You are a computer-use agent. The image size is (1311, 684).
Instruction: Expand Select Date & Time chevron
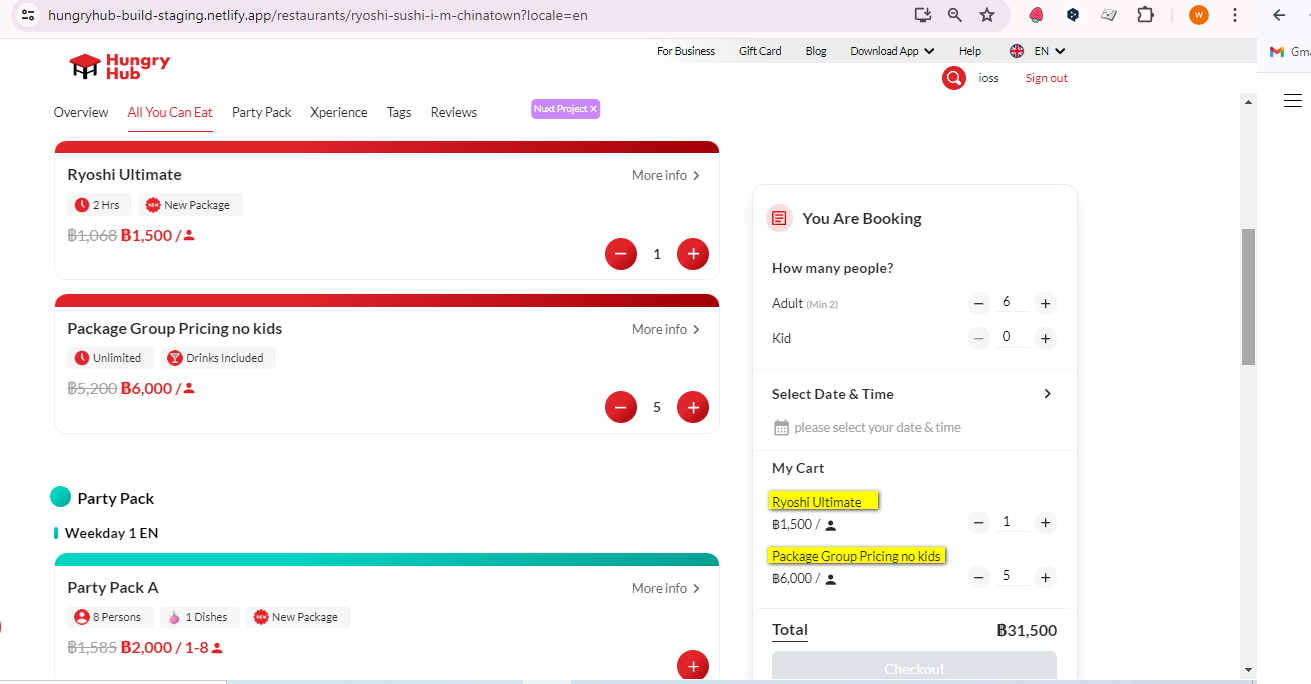(1047, 394)
